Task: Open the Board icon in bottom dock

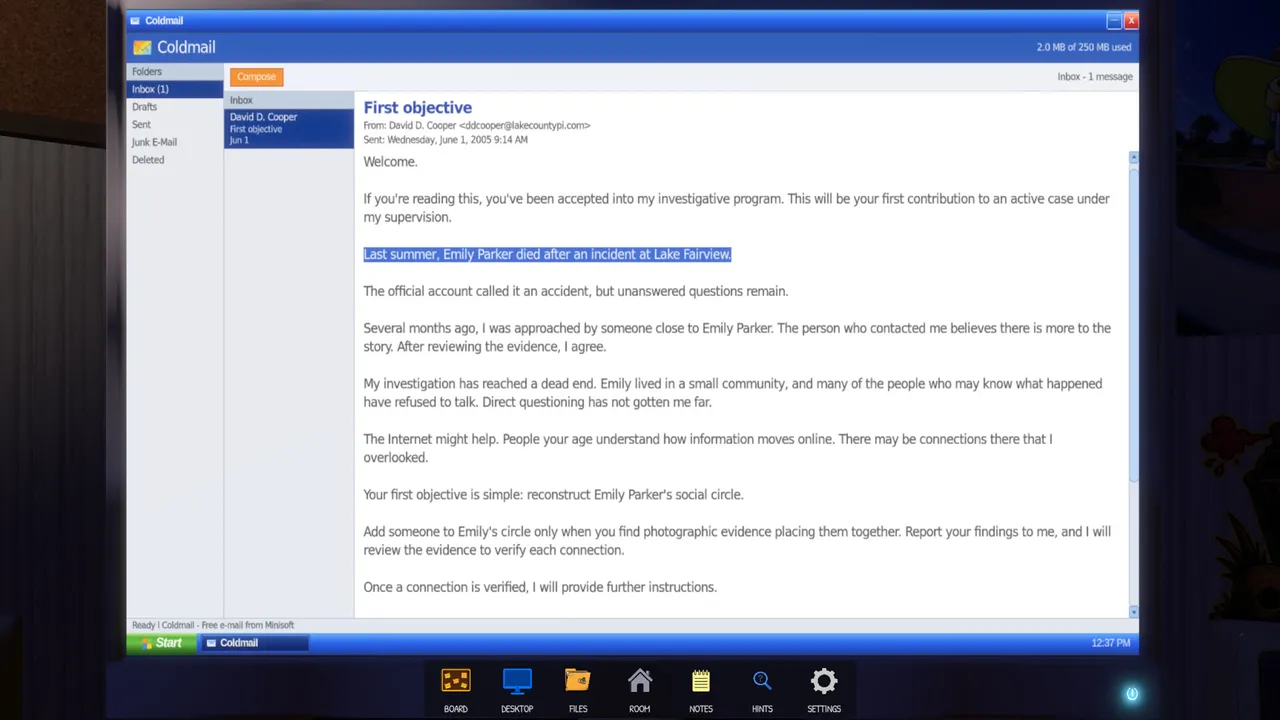Action: pyautogui.click(x=455, y=682)
